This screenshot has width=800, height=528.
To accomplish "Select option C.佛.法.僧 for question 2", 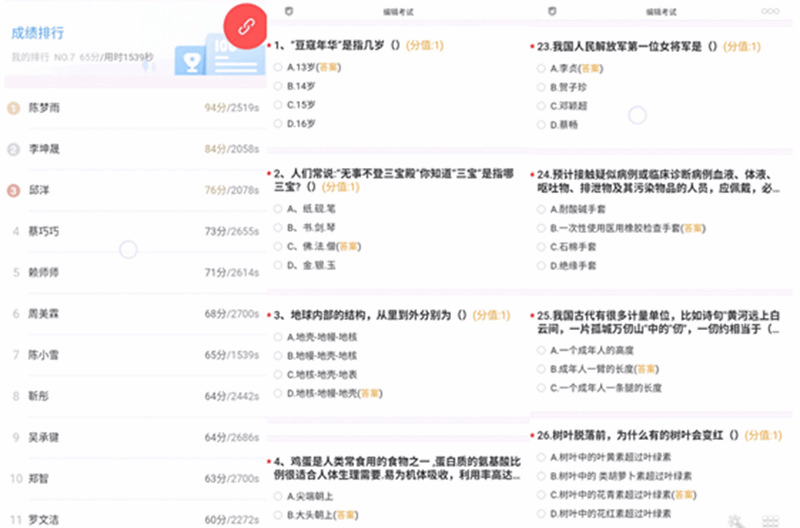I will 277,246.
